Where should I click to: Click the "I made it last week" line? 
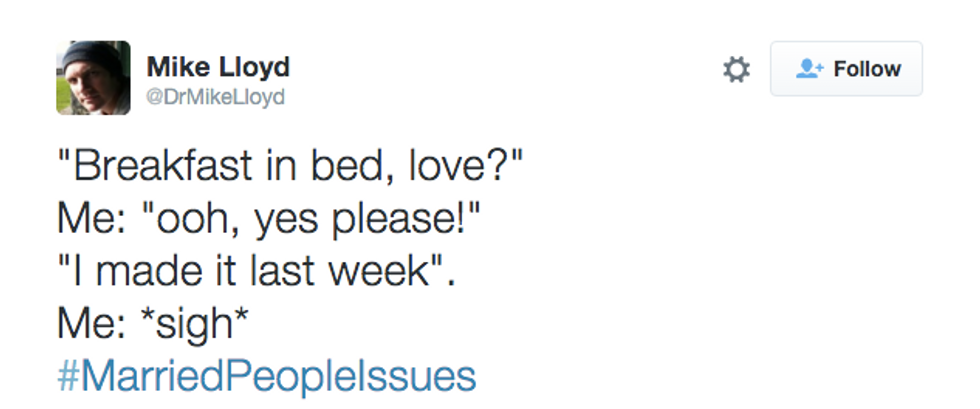257,270
